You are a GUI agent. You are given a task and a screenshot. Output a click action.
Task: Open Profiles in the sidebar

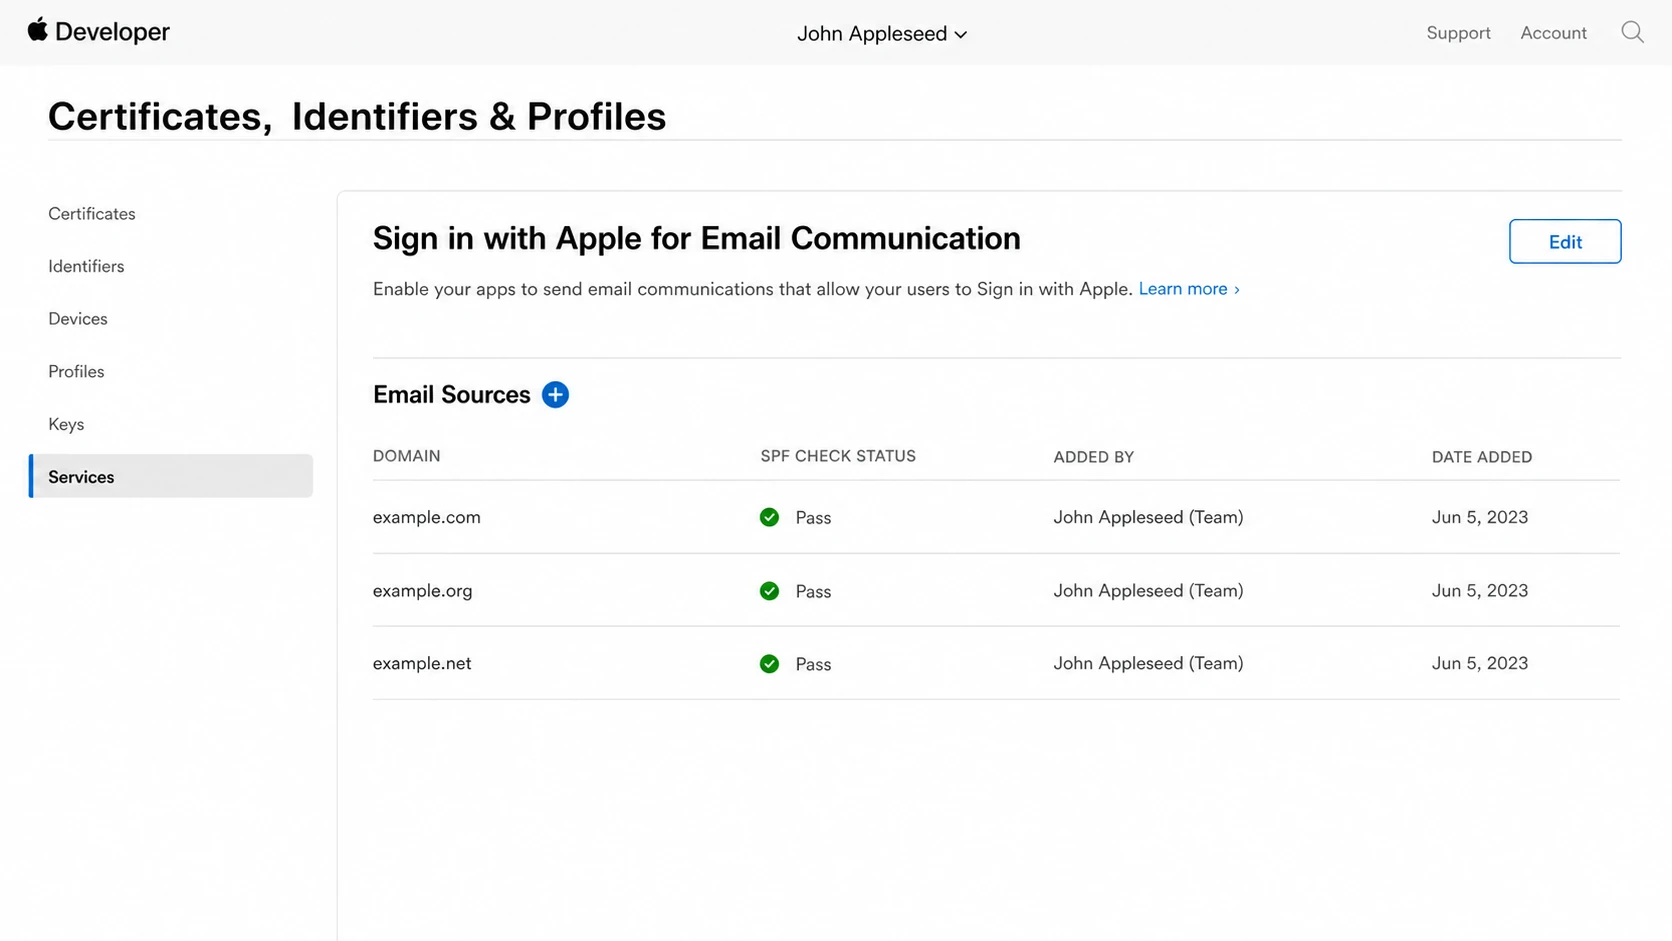76,372
